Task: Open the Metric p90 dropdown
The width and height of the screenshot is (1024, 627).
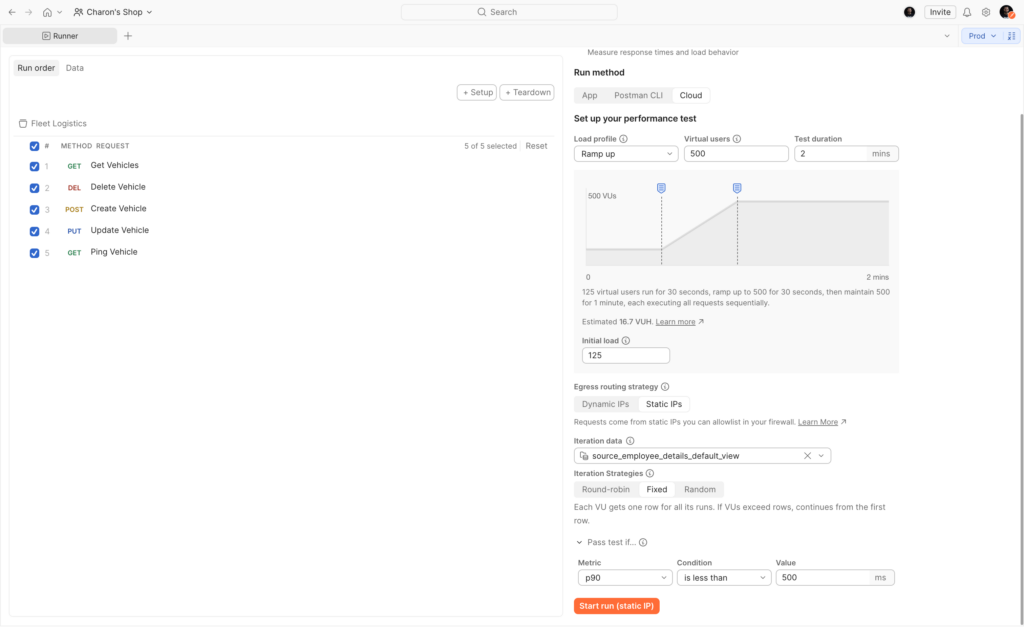Action: coord(624,577)
